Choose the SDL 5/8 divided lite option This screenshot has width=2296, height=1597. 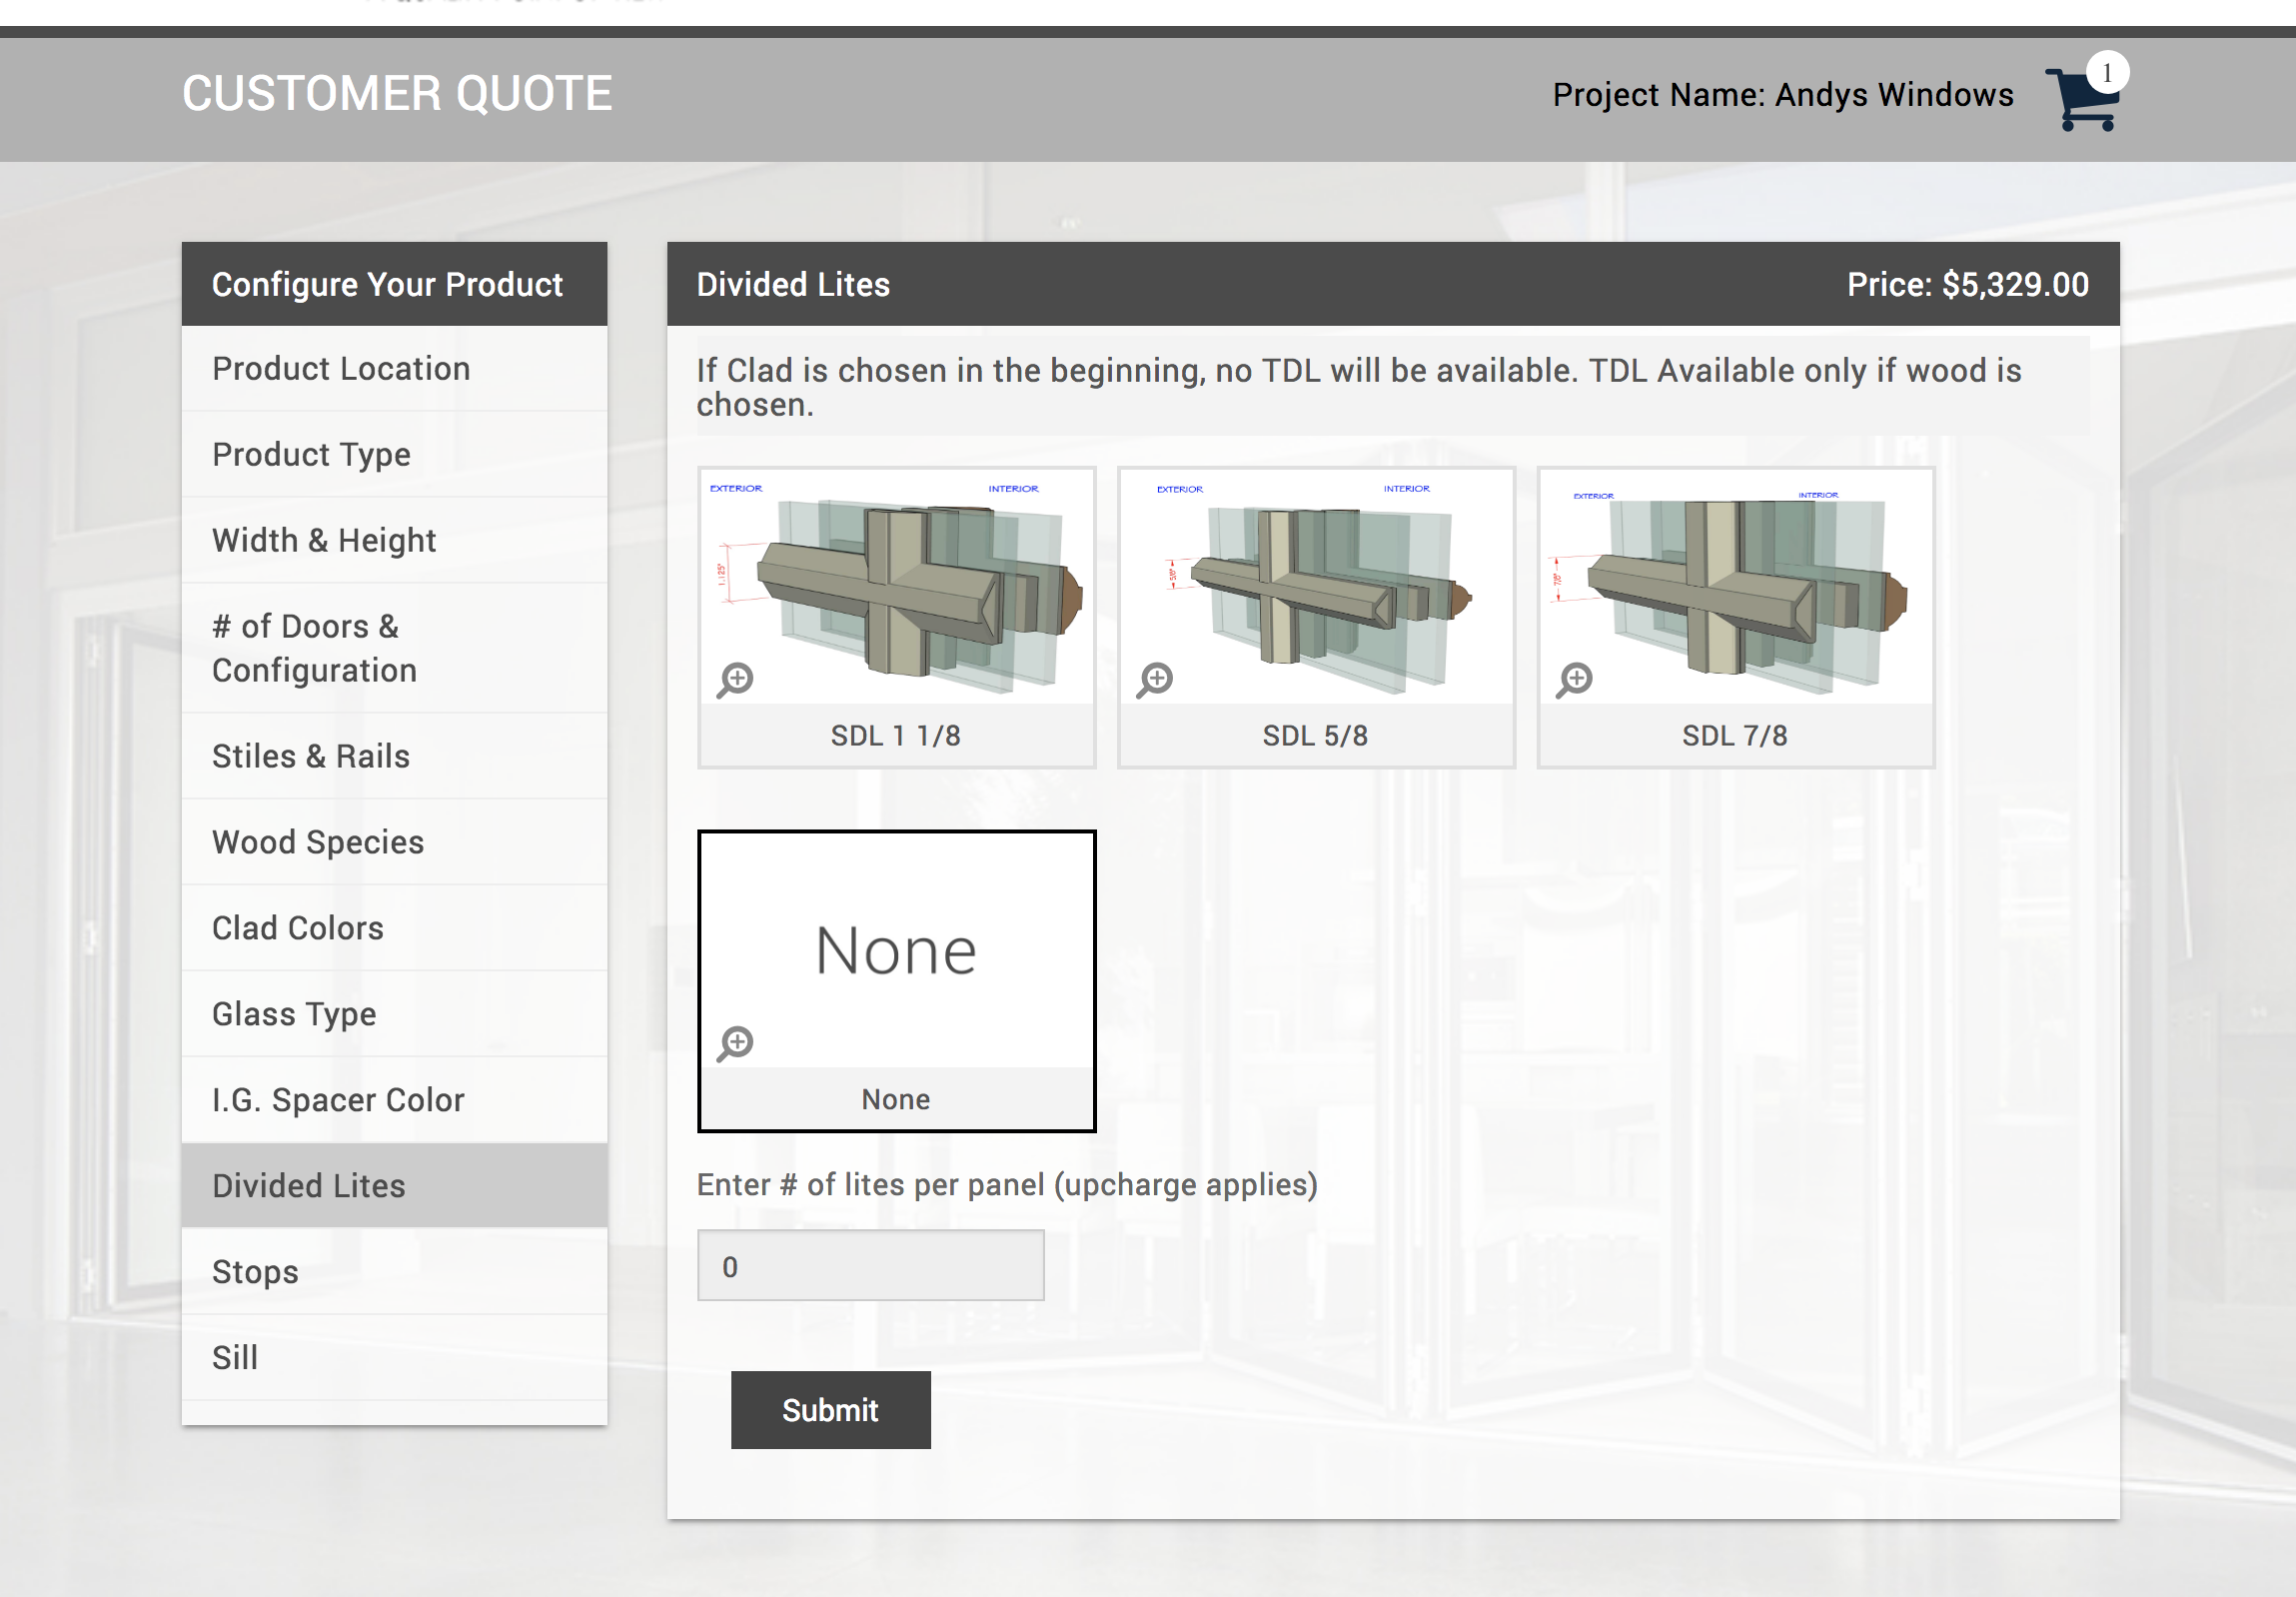pos(1315,600)
